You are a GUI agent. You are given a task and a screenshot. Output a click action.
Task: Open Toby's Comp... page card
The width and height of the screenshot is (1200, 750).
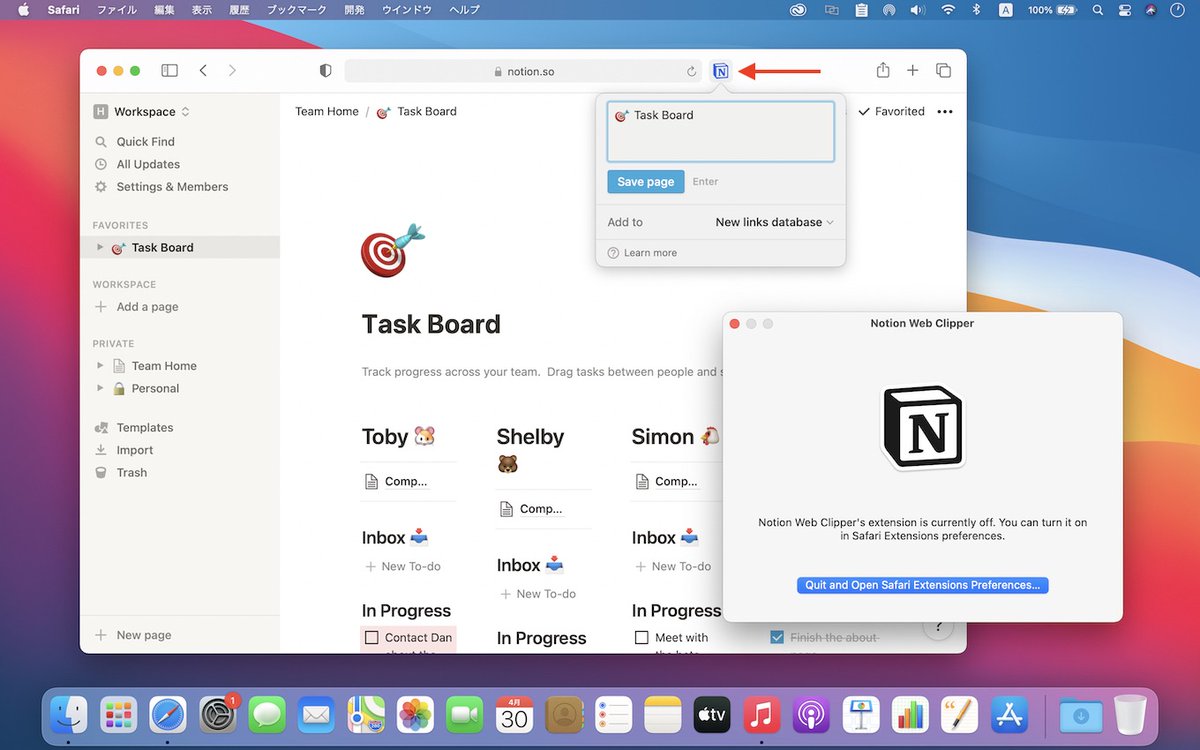[x=408, y=481]
